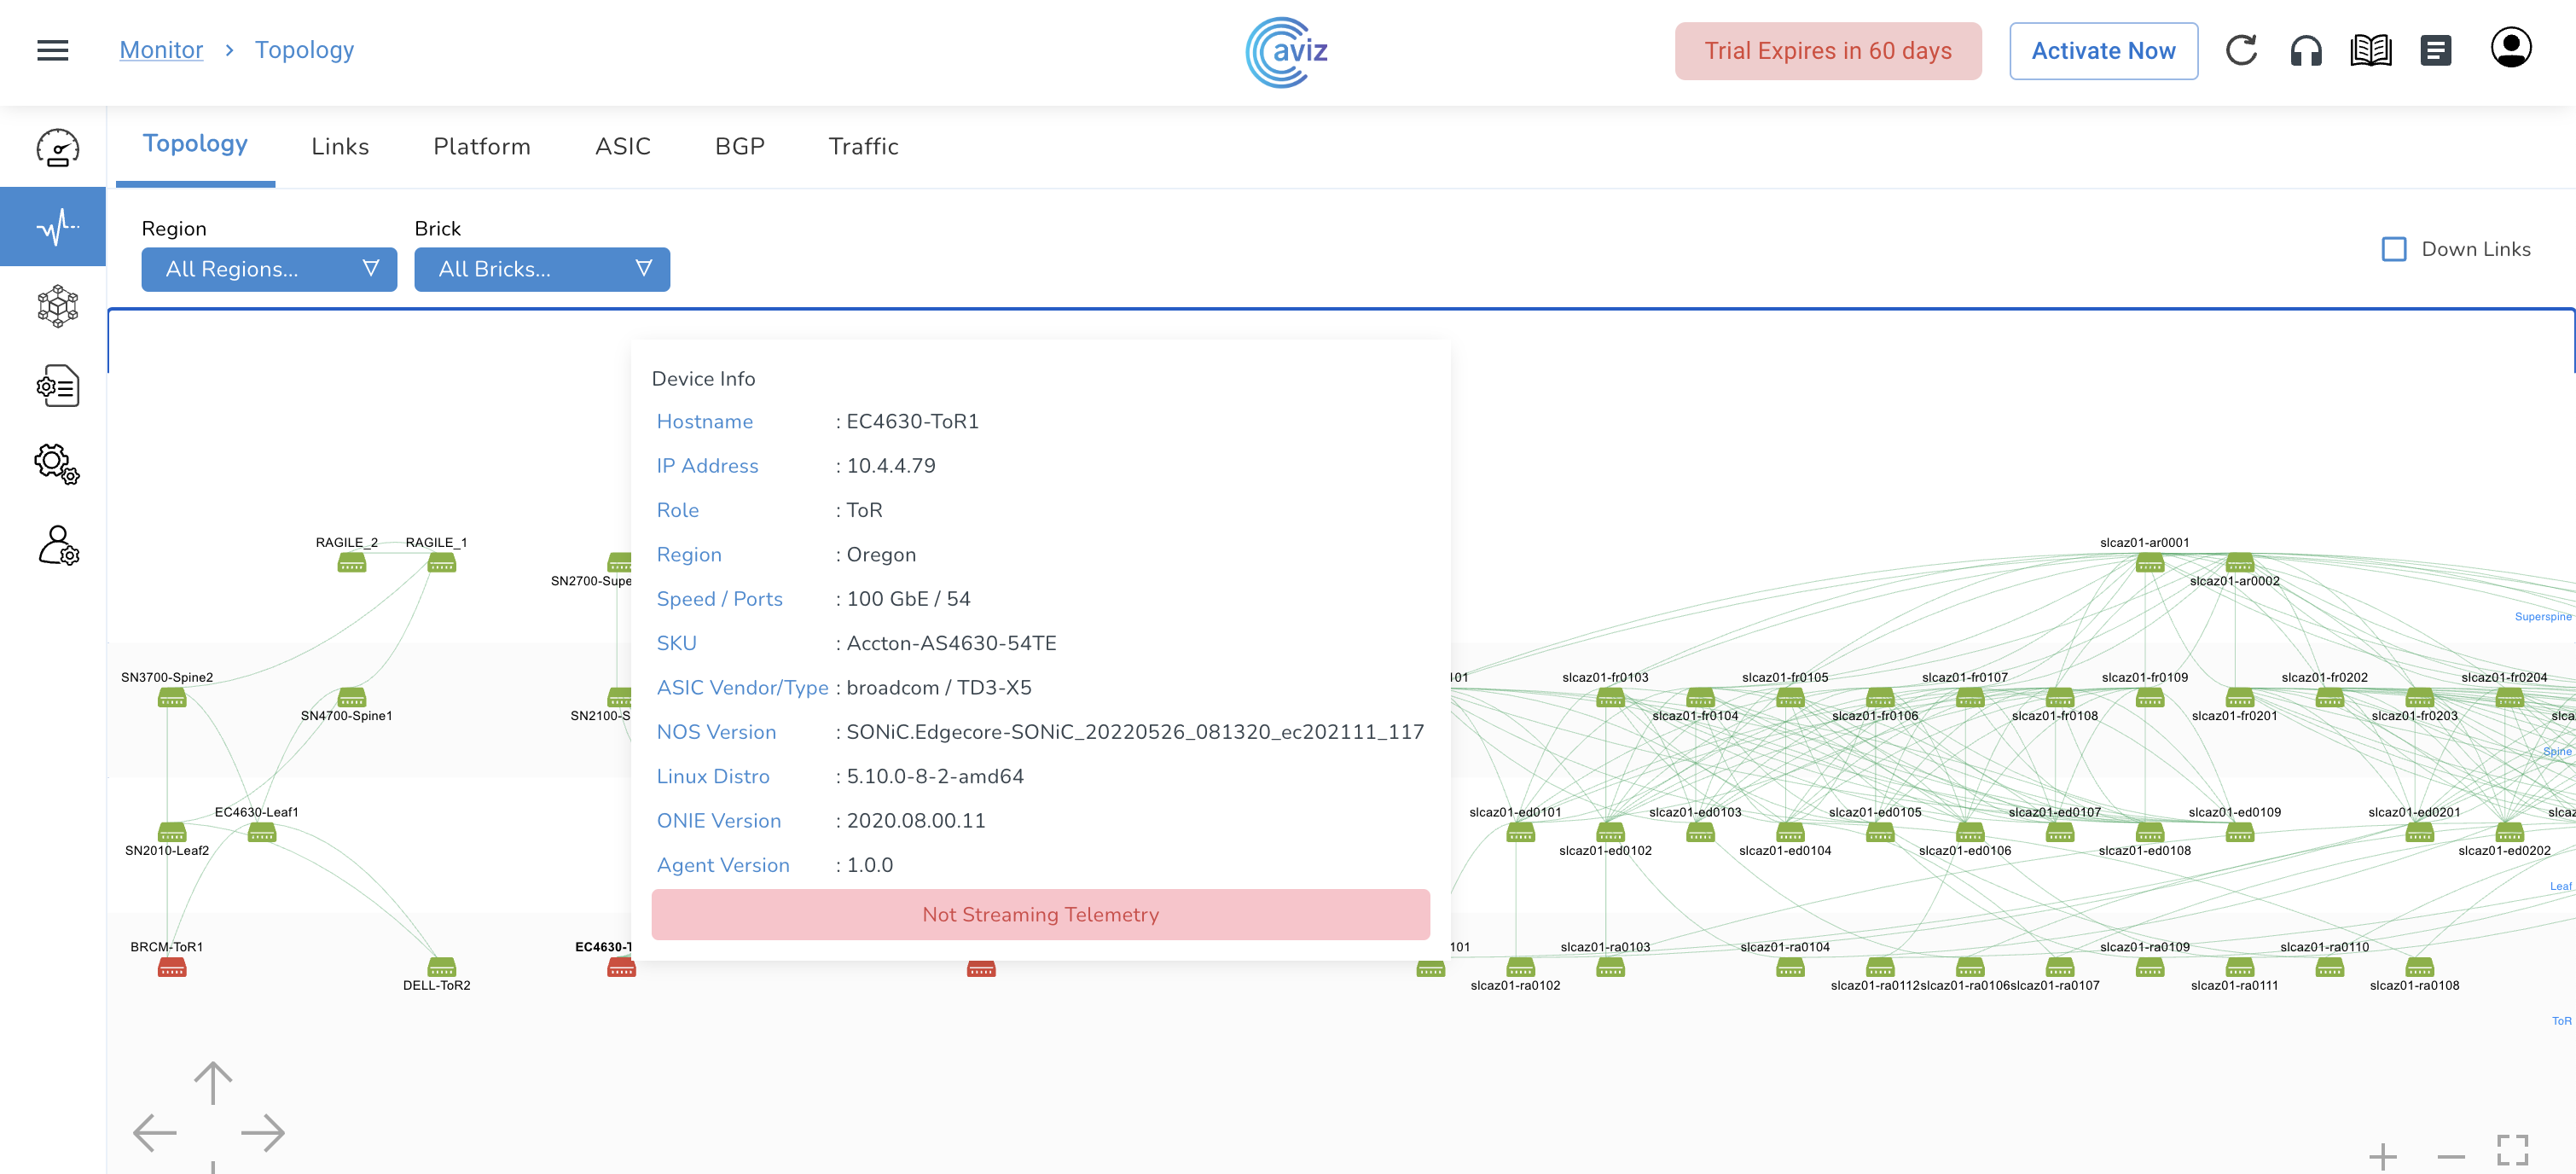This screenshot has width=2576, height=1174.
Task: Click the user profile avatar icon
Action: pyautogui.click(x=2510, y=48)
